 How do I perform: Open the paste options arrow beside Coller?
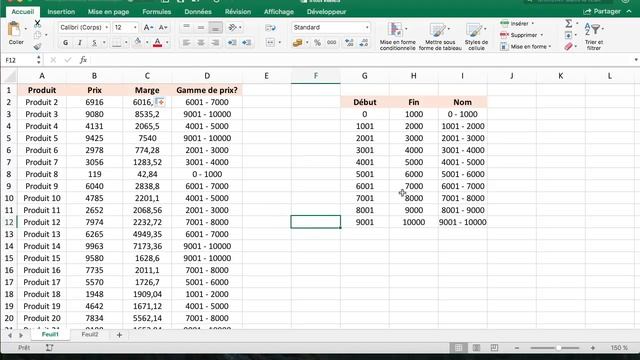click(25, 29)
